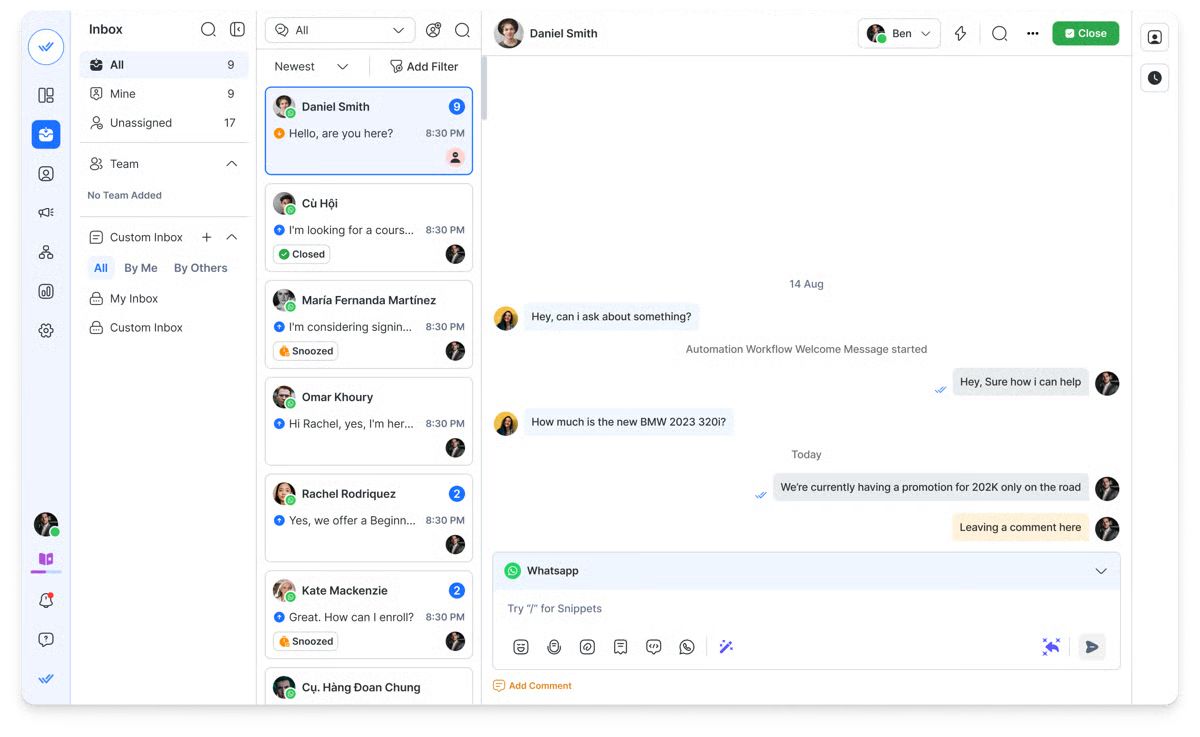The image size is (1200, 737).
Task: Select the By Me tab
Action: [x=141, y=268]
